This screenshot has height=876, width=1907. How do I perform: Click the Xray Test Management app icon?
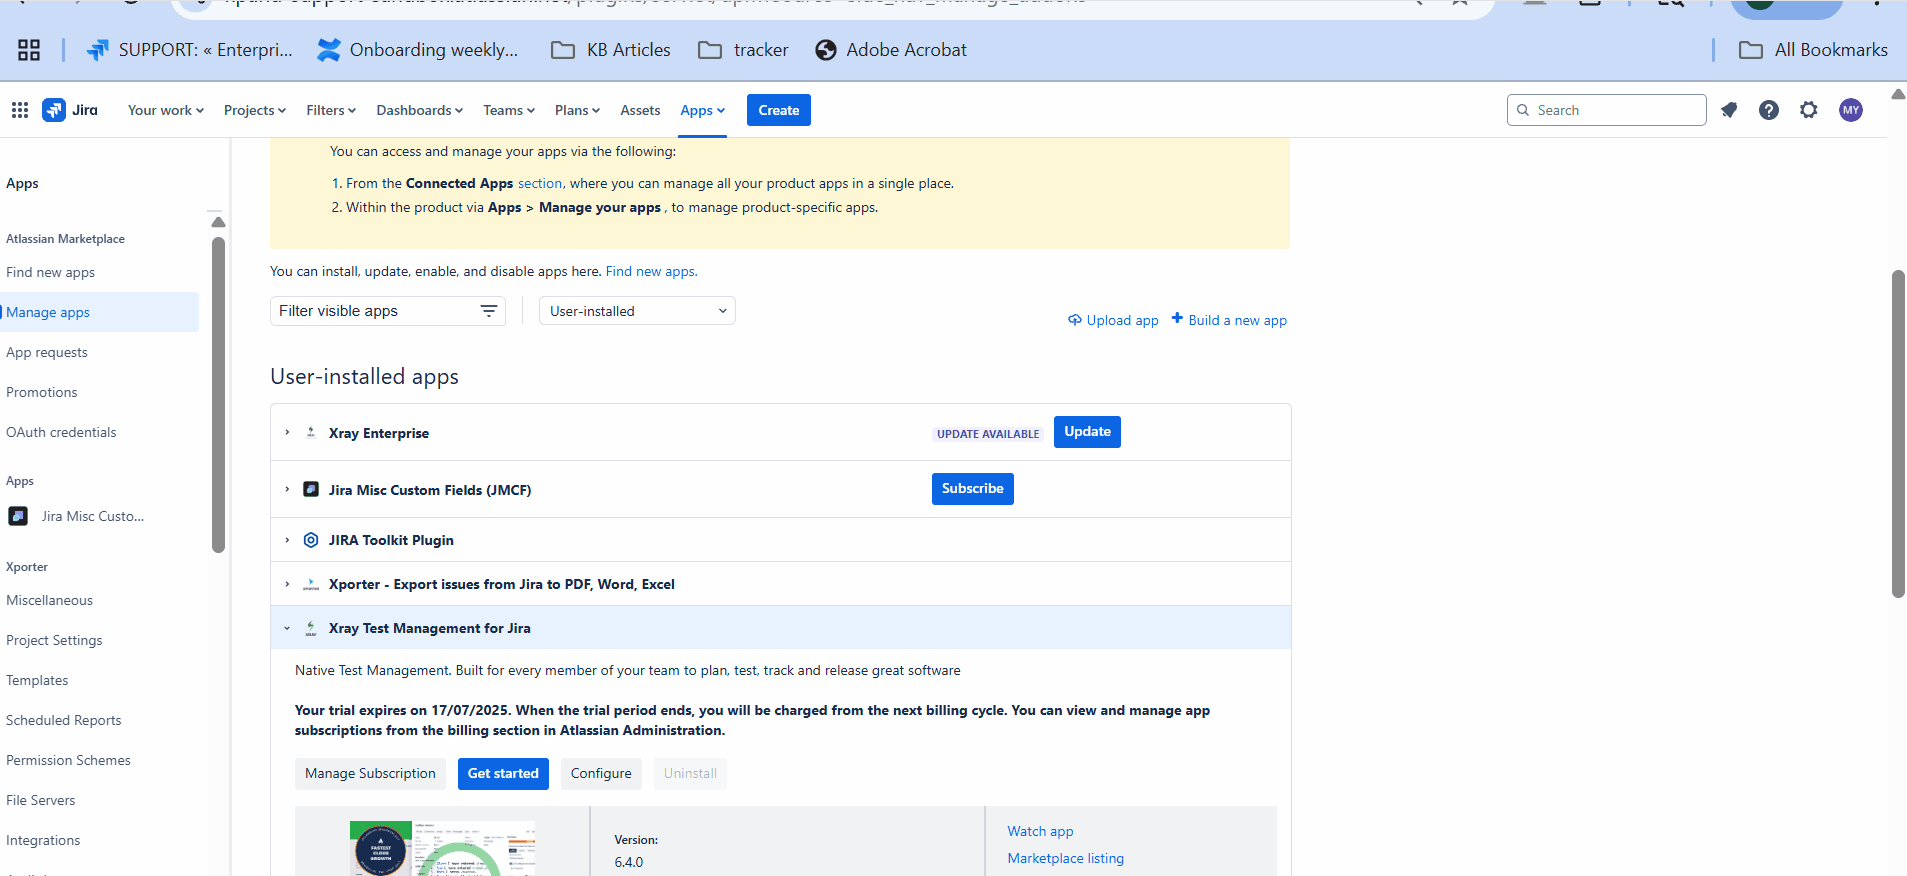311,628
